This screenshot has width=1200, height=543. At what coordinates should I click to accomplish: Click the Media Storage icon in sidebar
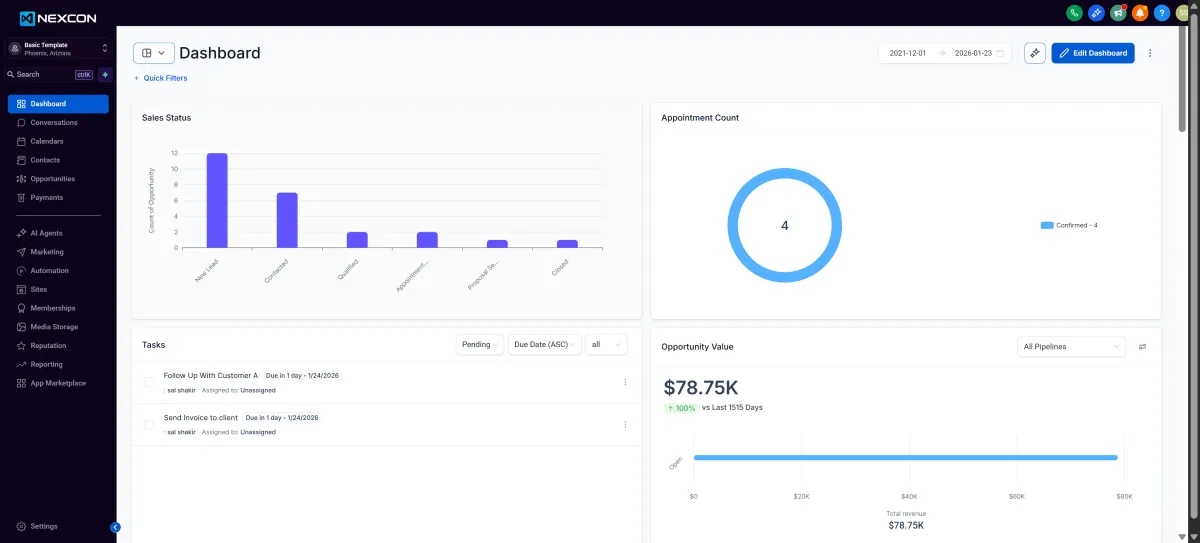tap(21, 327)
